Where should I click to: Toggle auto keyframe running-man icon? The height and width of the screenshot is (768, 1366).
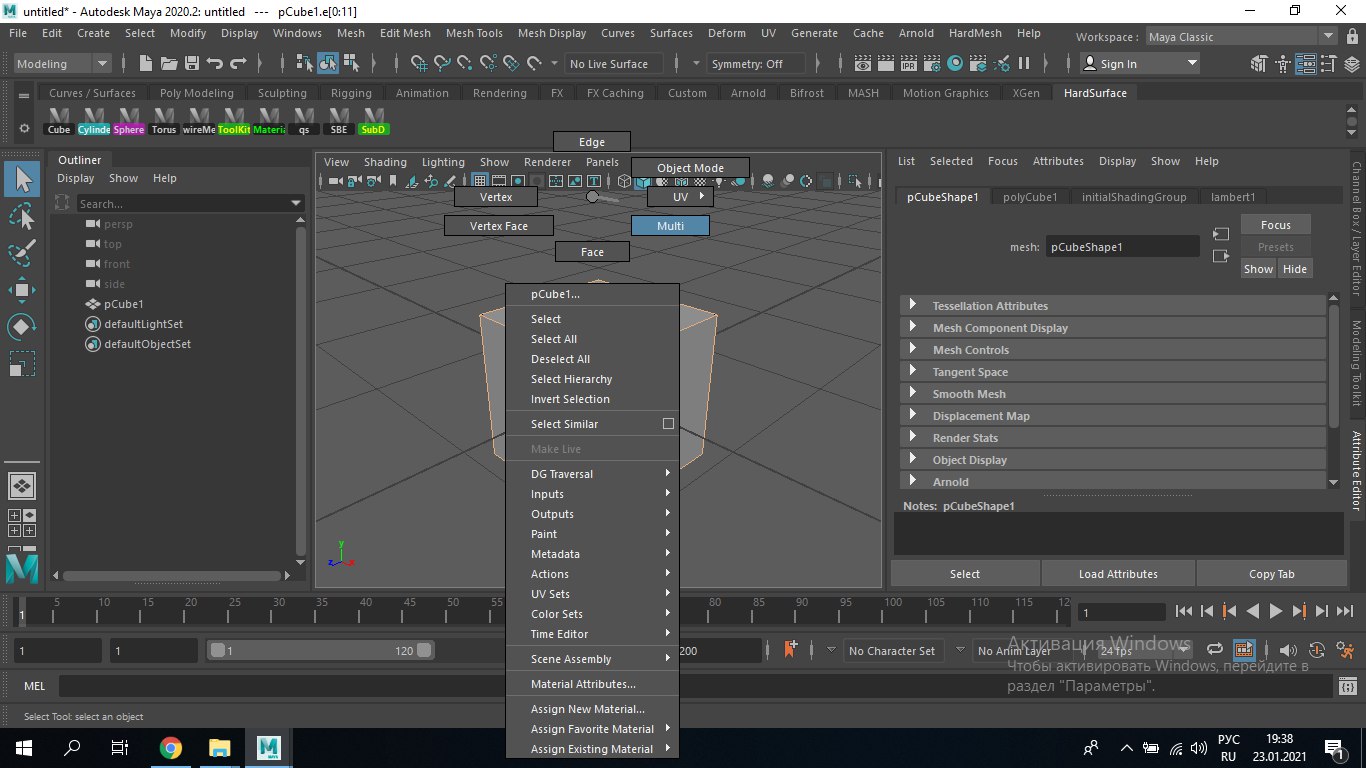(x=1345, y=650)
